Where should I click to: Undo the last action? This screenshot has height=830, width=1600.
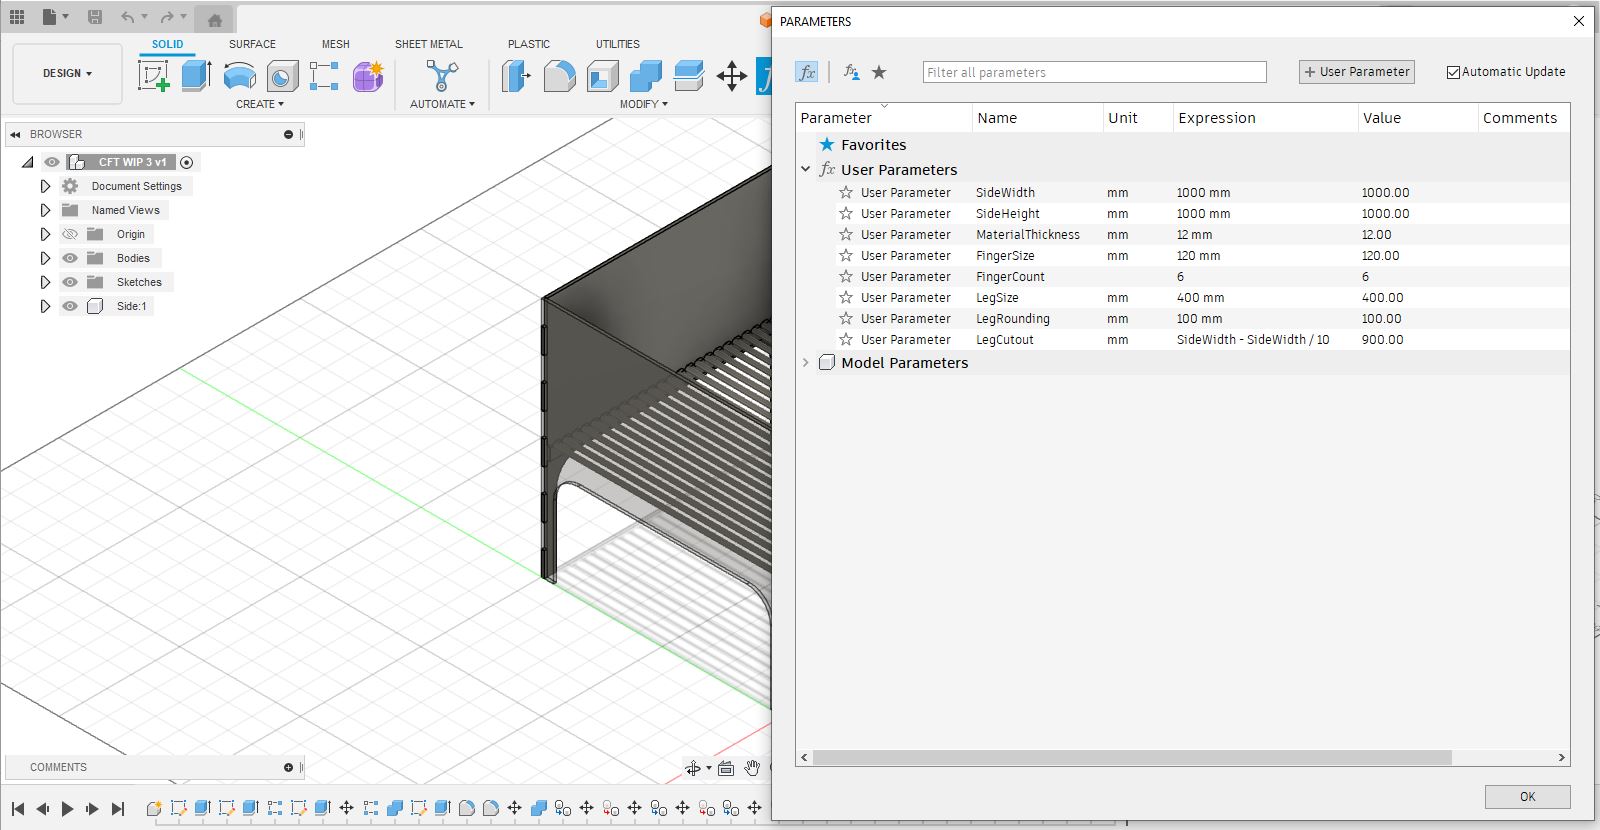coord(127,17)
